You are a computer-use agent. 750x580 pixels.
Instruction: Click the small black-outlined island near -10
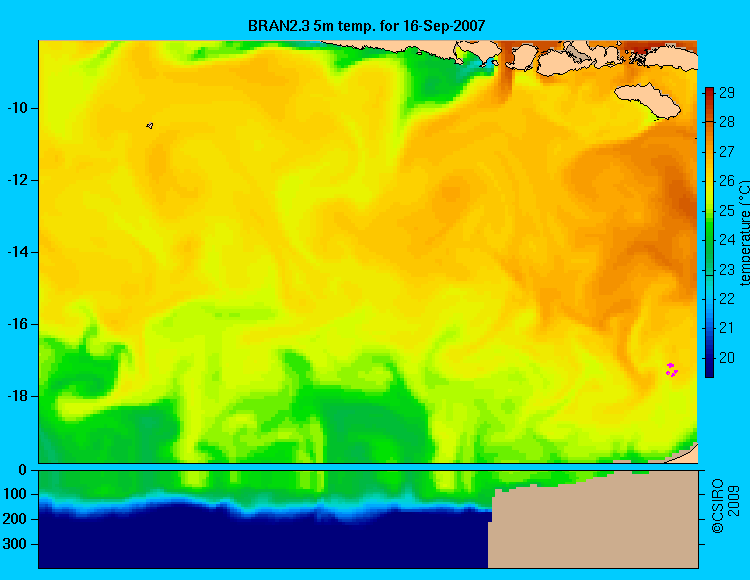(150, 126)
